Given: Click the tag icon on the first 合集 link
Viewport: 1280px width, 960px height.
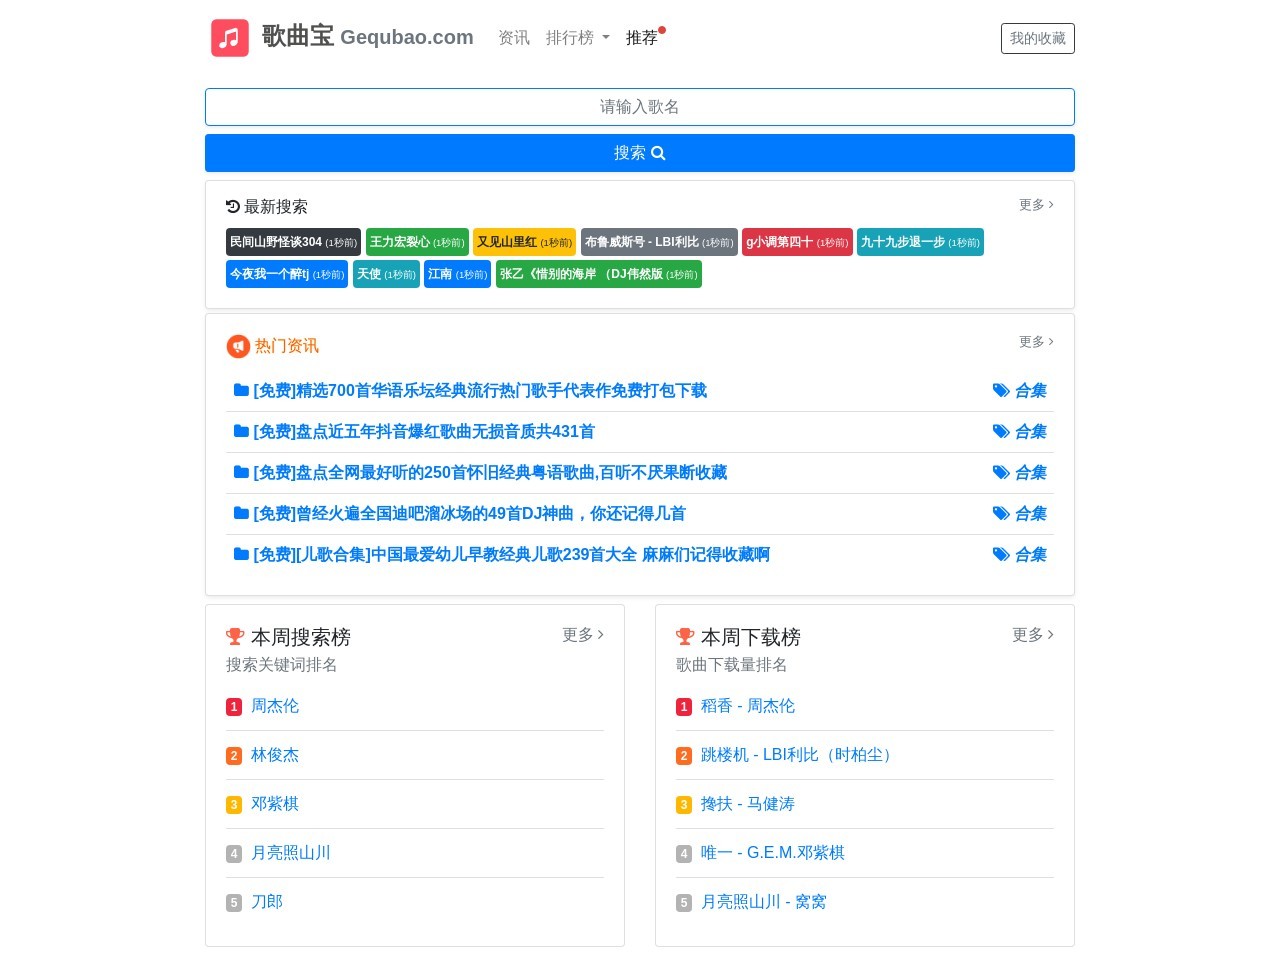Looking at the screenshot, I should (1001, 390).
